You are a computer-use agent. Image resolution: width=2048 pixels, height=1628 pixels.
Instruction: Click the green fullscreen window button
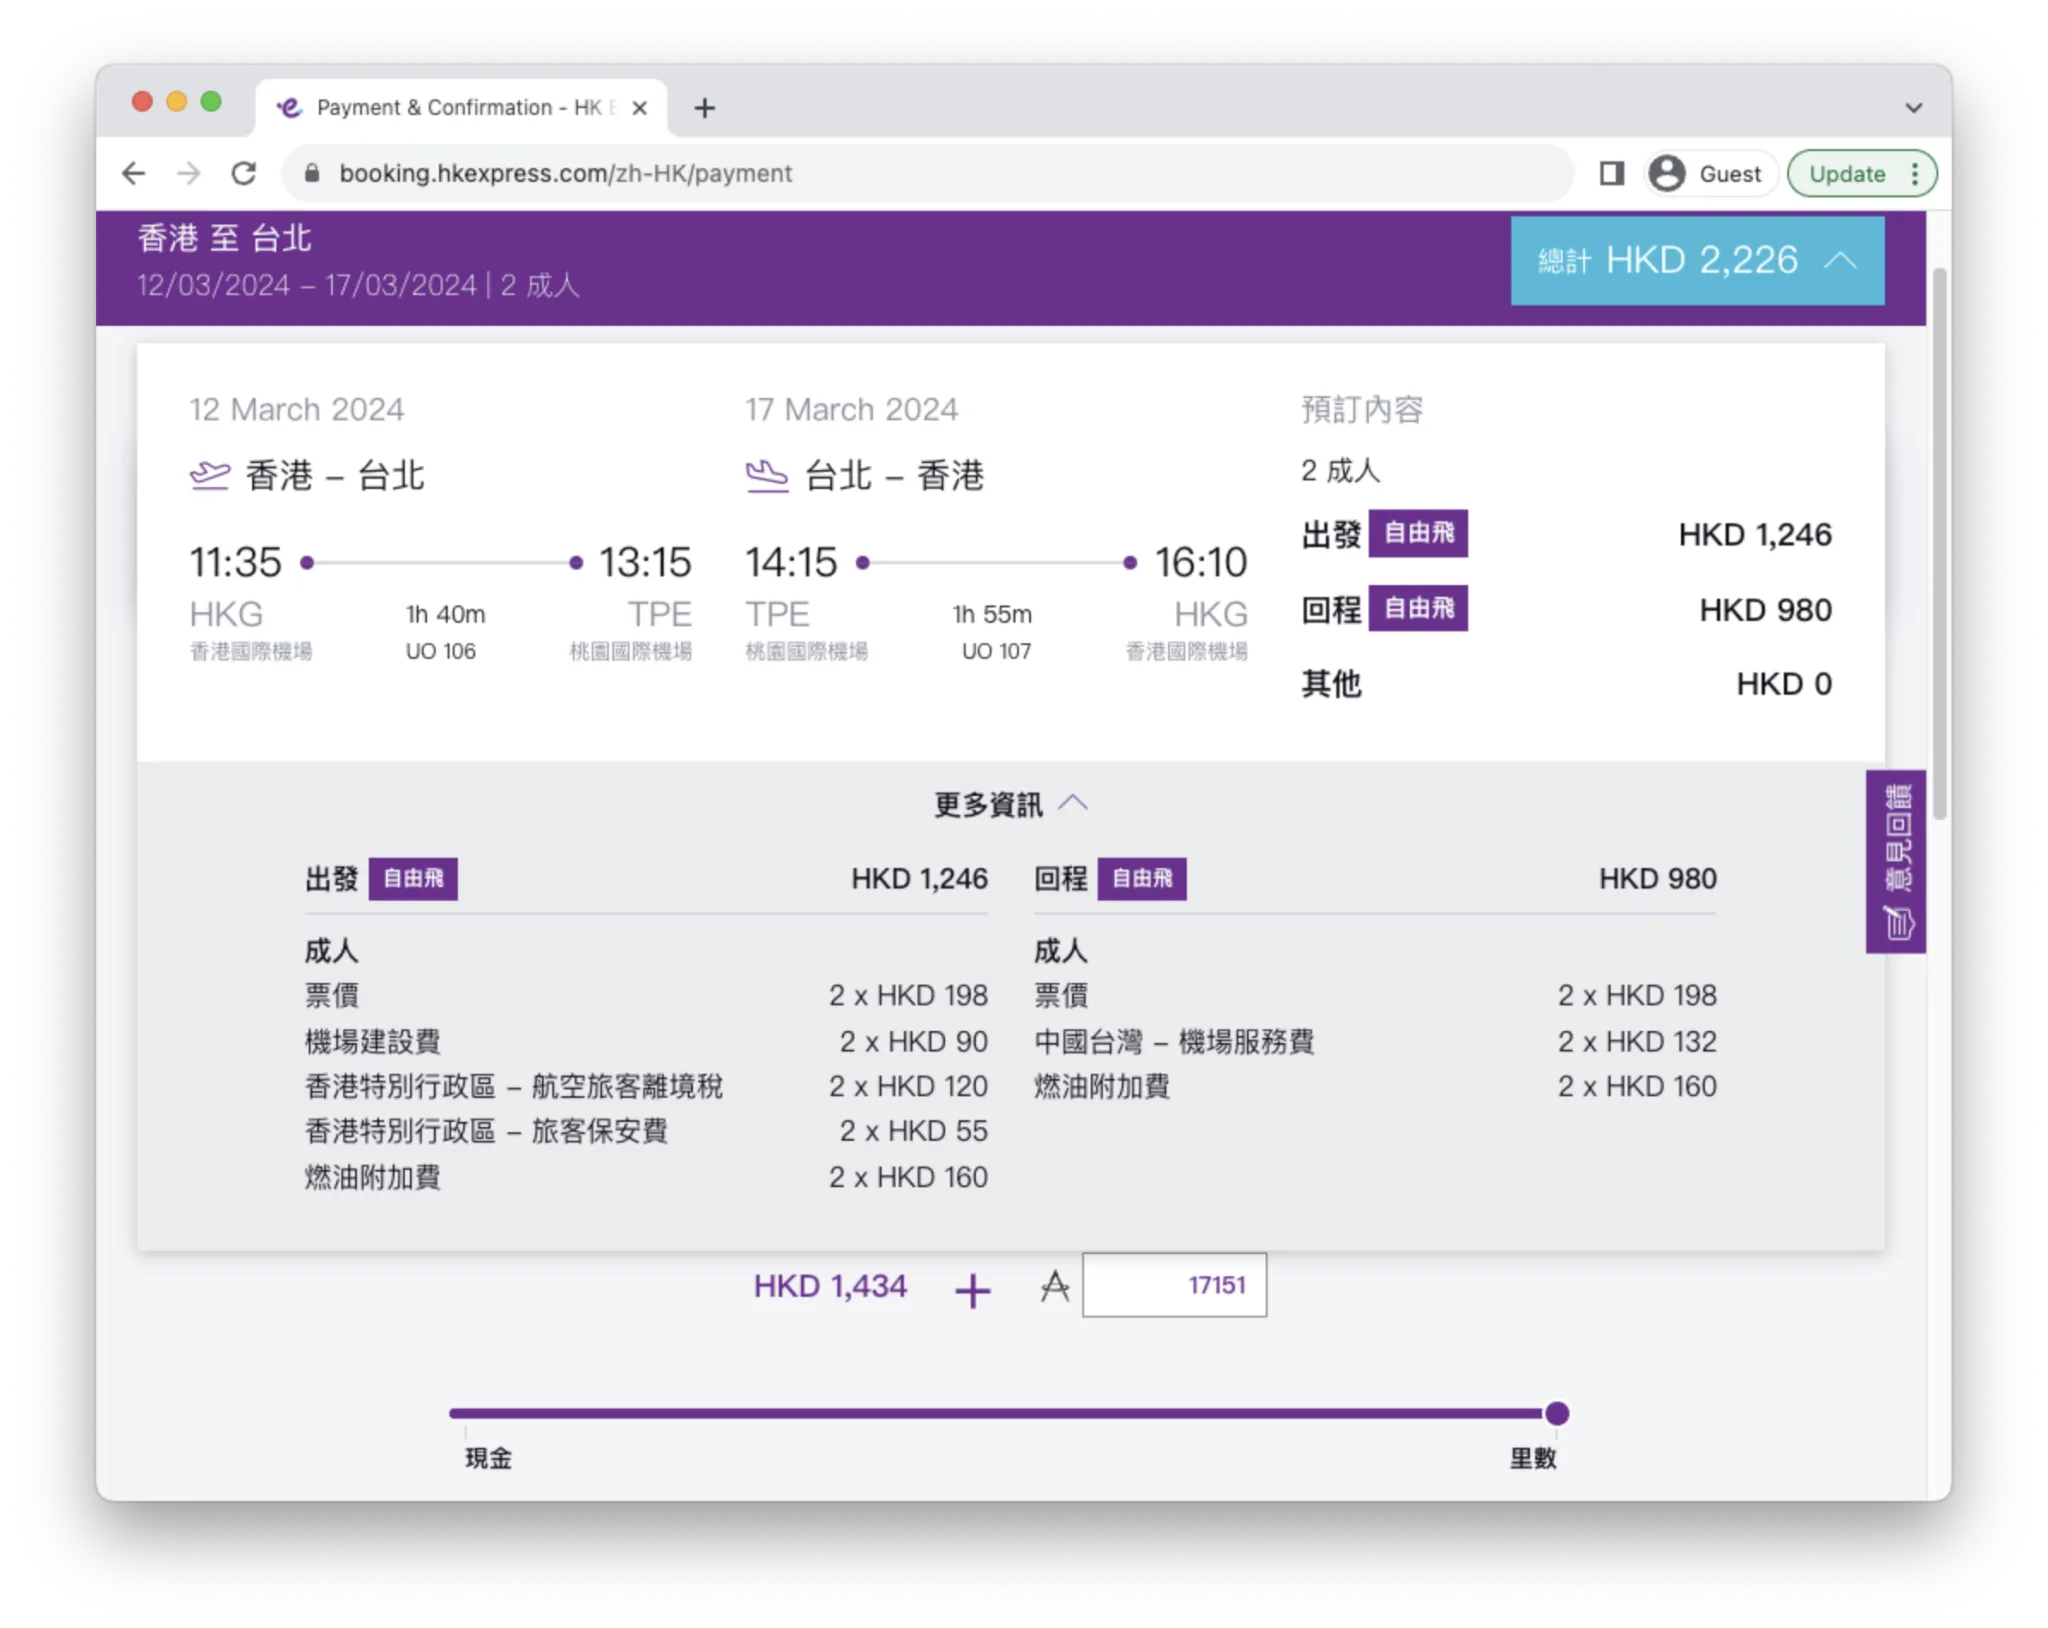(211, 101)
